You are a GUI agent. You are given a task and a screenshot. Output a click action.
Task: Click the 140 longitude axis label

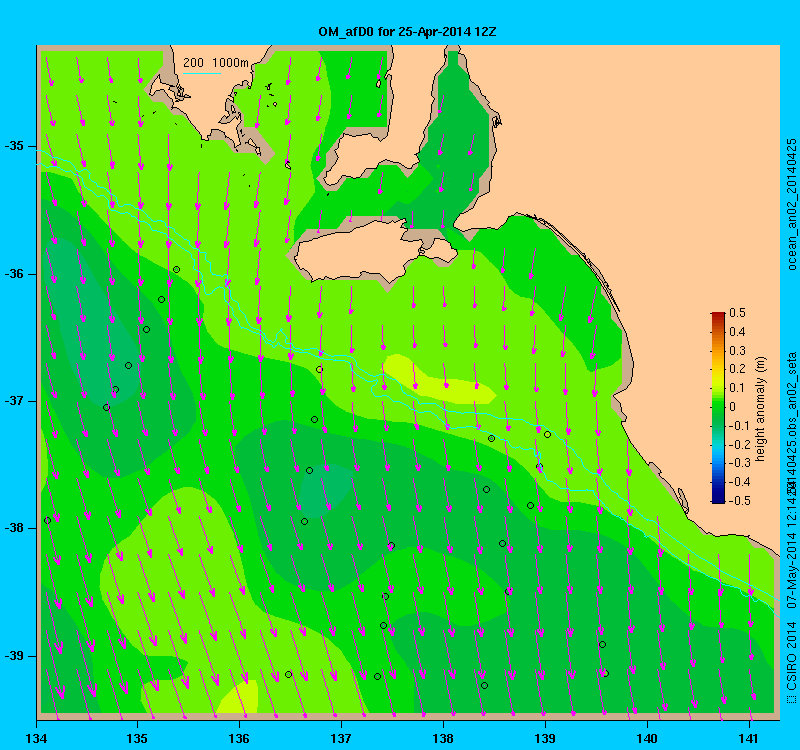[647, 738]
